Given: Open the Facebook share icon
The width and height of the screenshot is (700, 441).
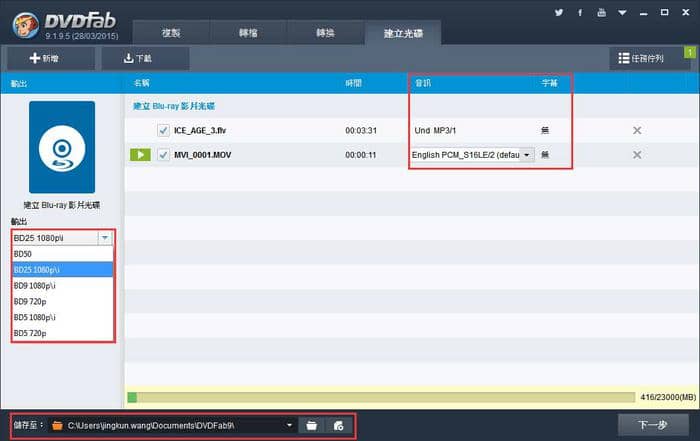Looking at the screenshot, I should pyautogui.click(x=580, y=12).
